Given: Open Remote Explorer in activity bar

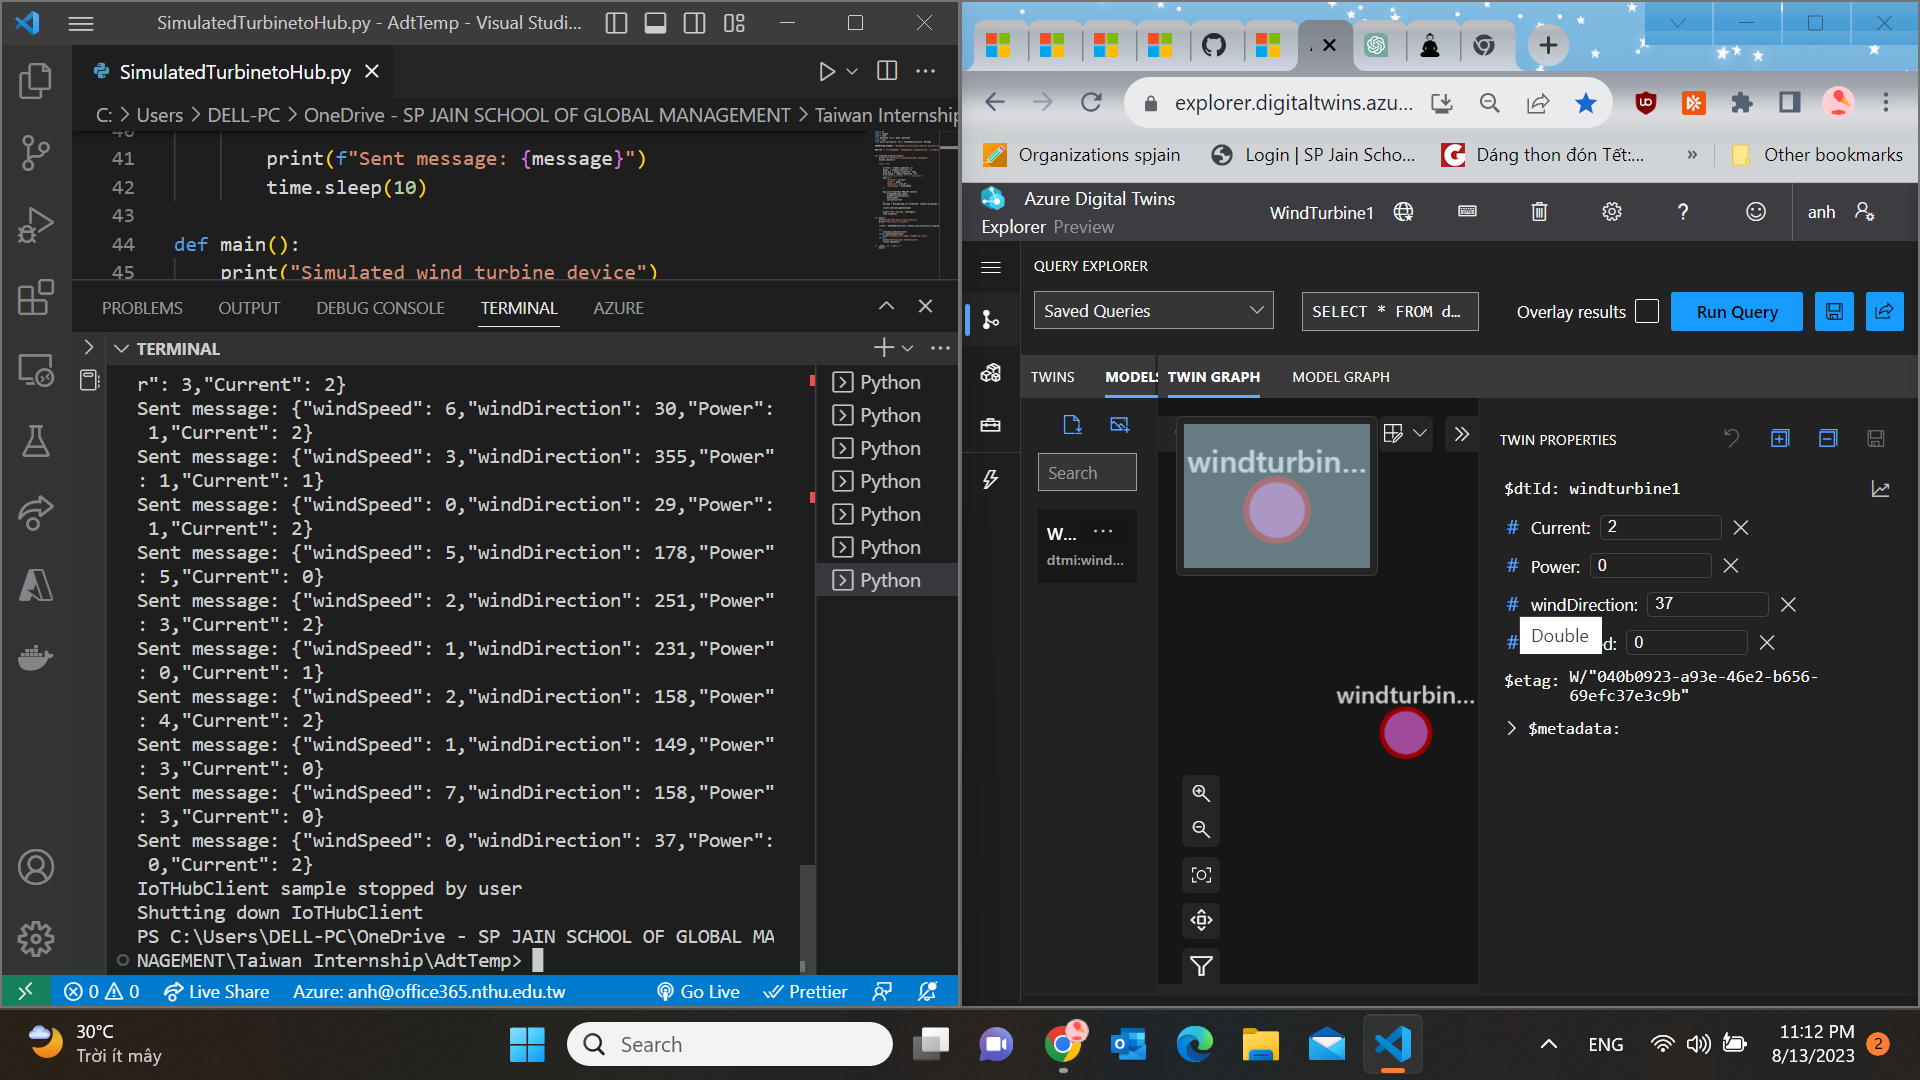Looking at the screenshot, I should [x=36, y=370].
